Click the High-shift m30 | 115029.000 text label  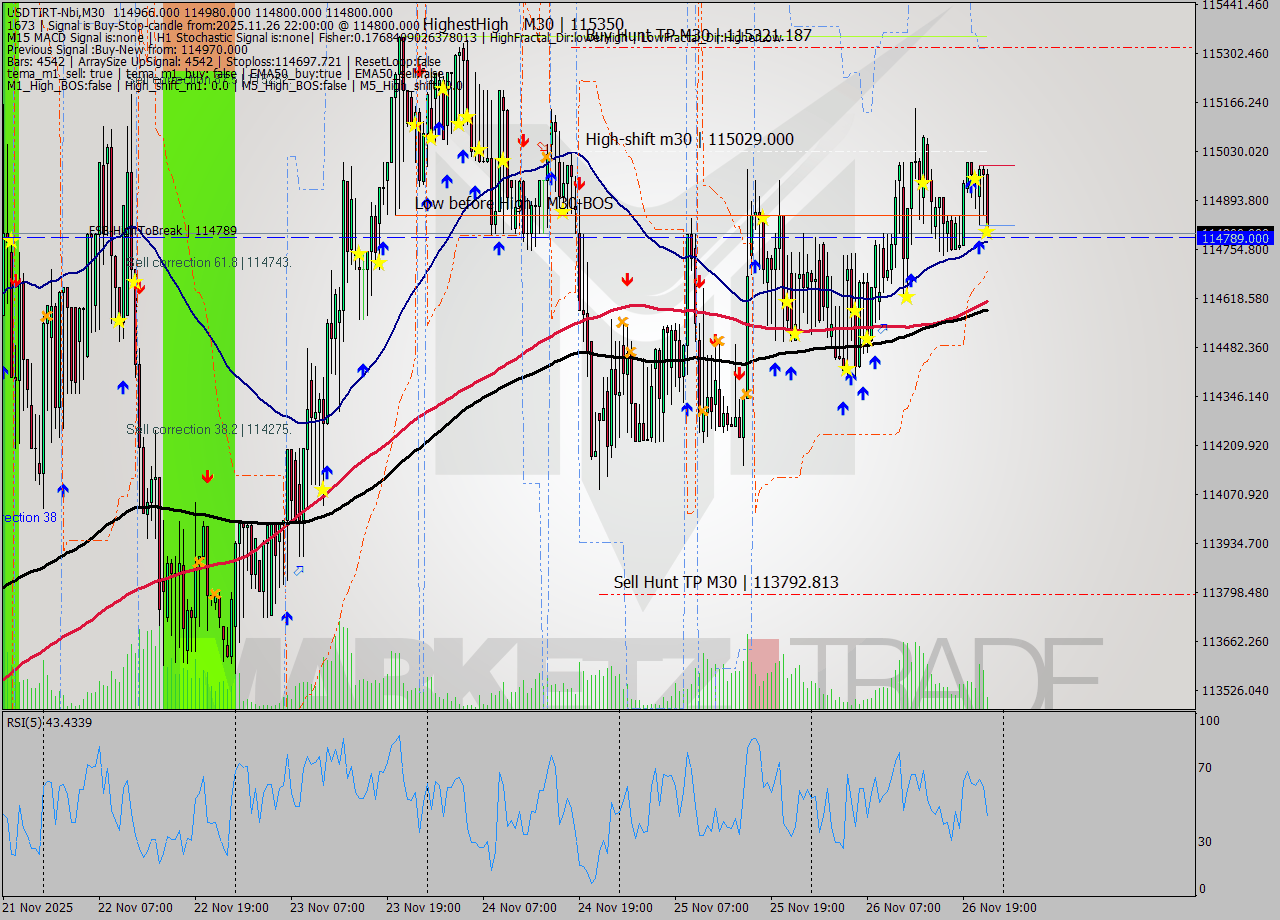(690, 140)
